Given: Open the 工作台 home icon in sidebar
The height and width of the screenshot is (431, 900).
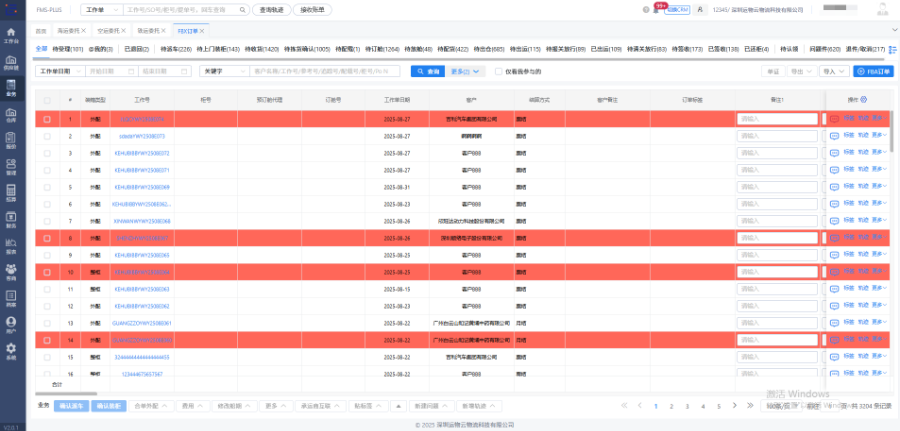Looking at the screenshot, I should pyautogui.click(x=11, y=33).
